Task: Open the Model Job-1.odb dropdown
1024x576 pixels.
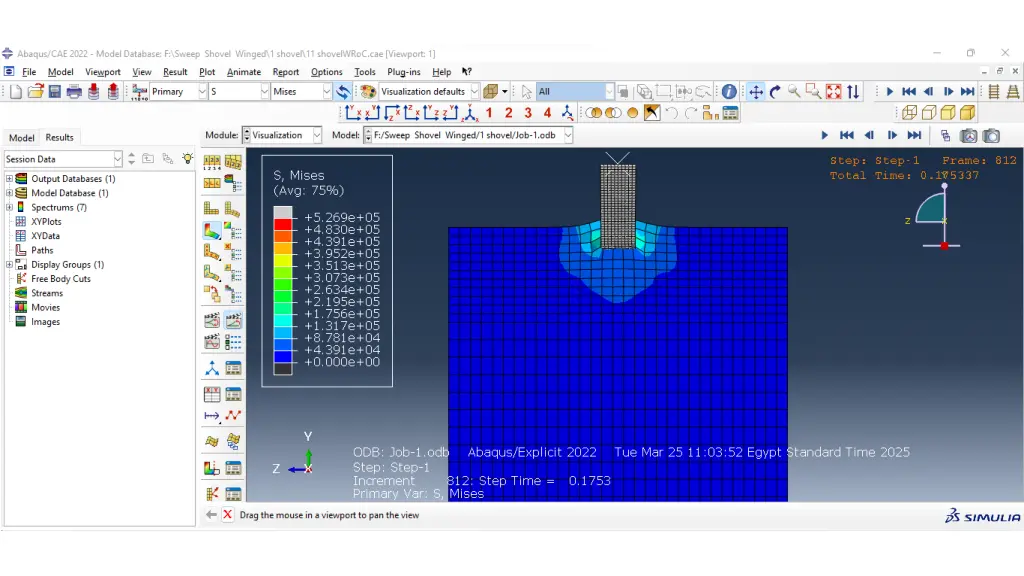Action: [568, 135]
